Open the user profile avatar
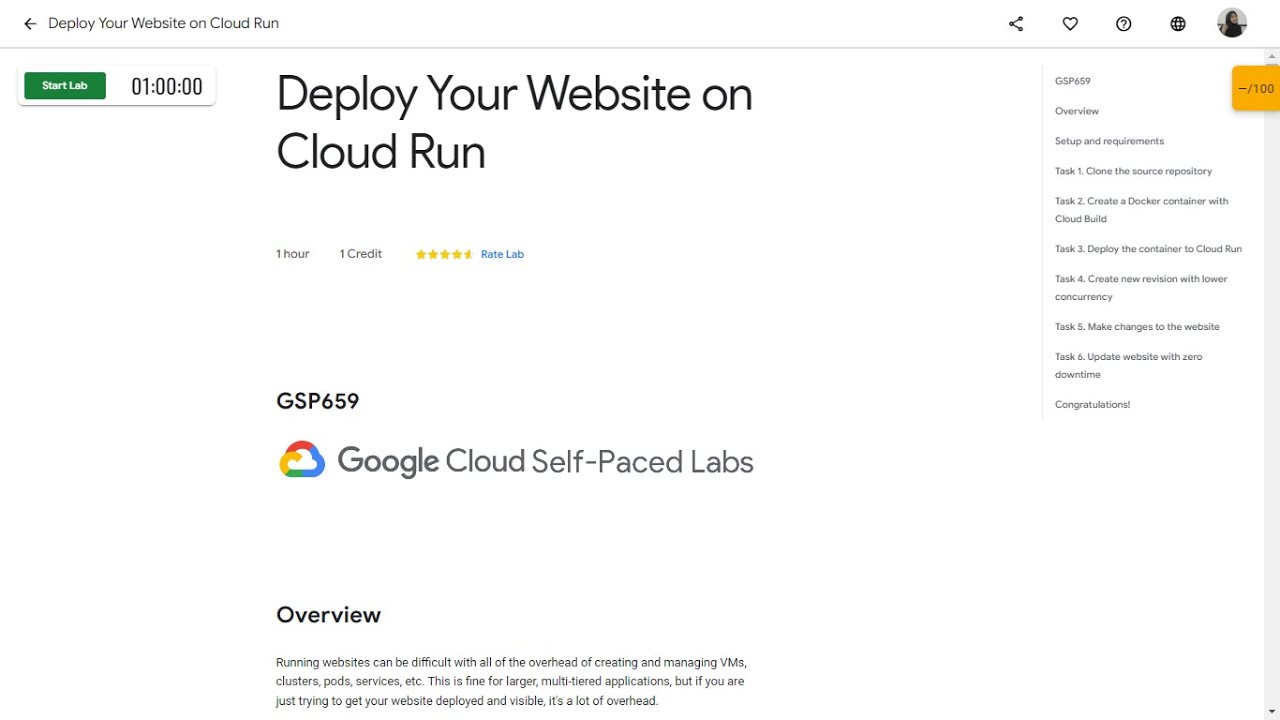The image size is (1280, 720). click(1232, 23)
